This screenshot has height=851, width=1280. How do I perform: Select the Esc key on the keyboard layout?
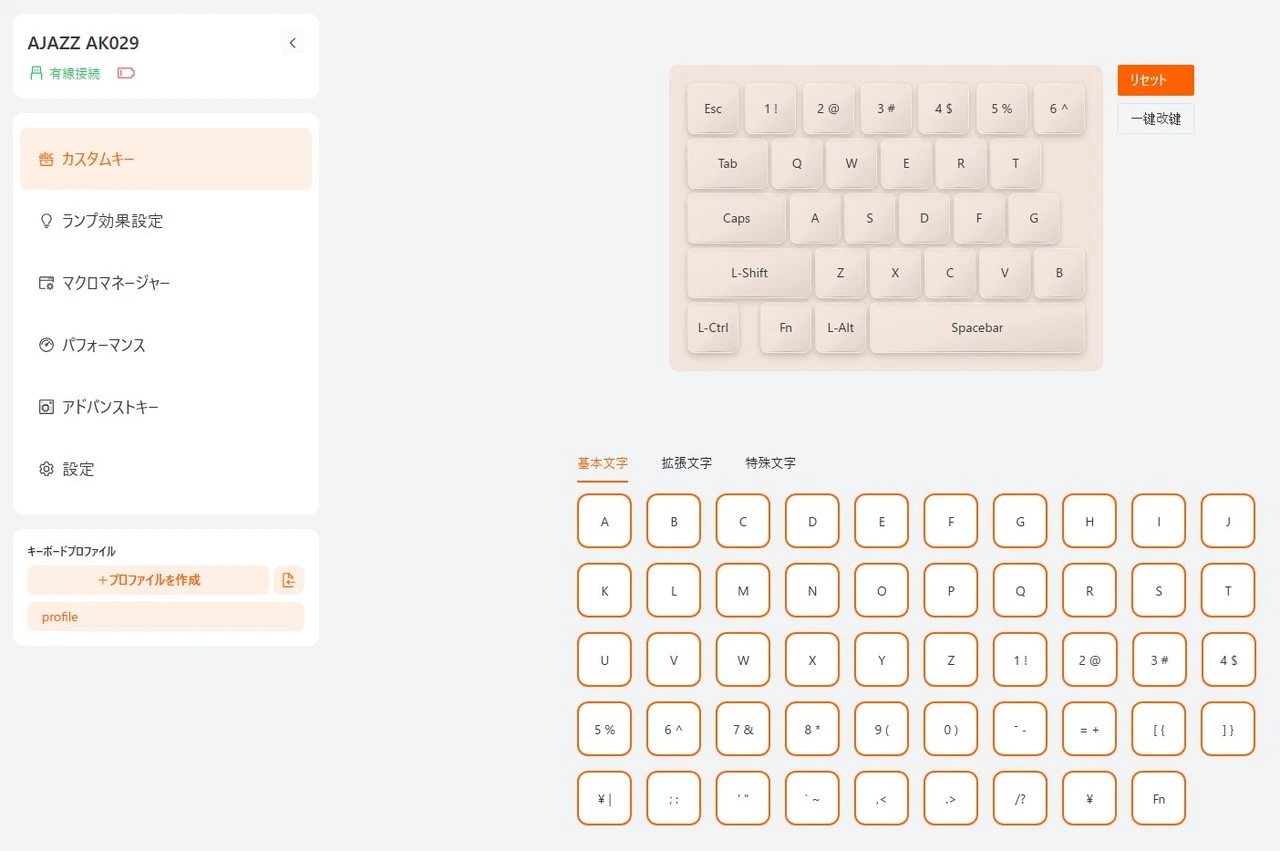coord(712,109)
